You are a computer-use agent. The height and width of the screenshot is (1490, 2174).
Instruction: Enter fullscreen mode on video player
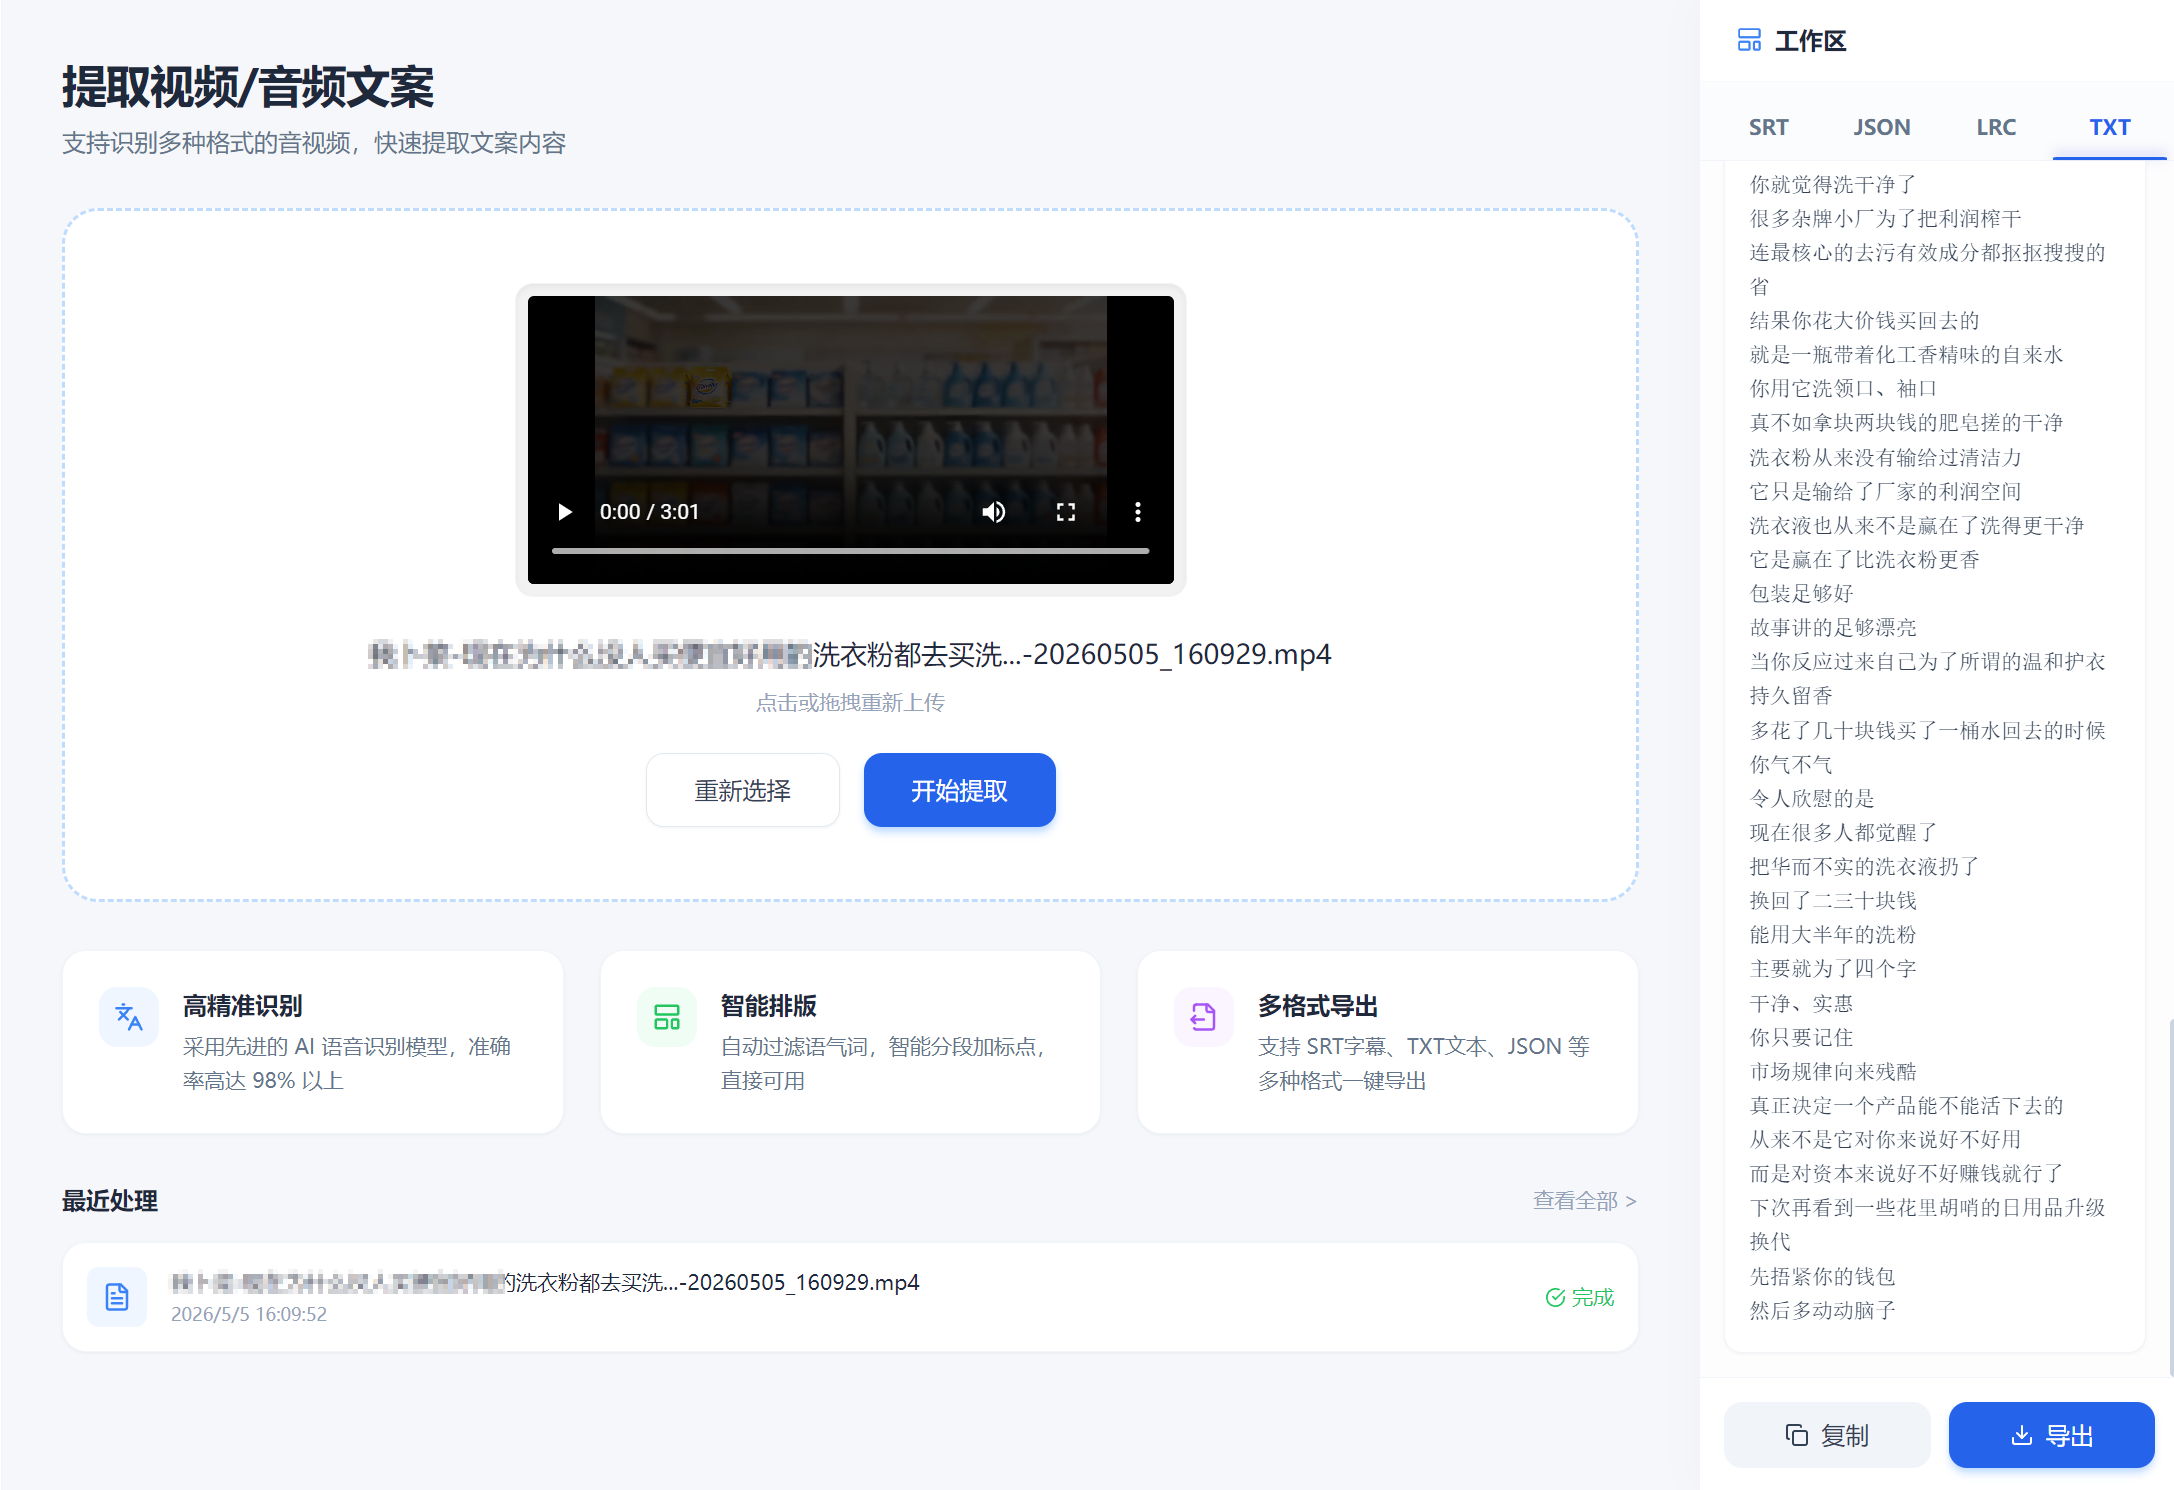coord(1066,512)
